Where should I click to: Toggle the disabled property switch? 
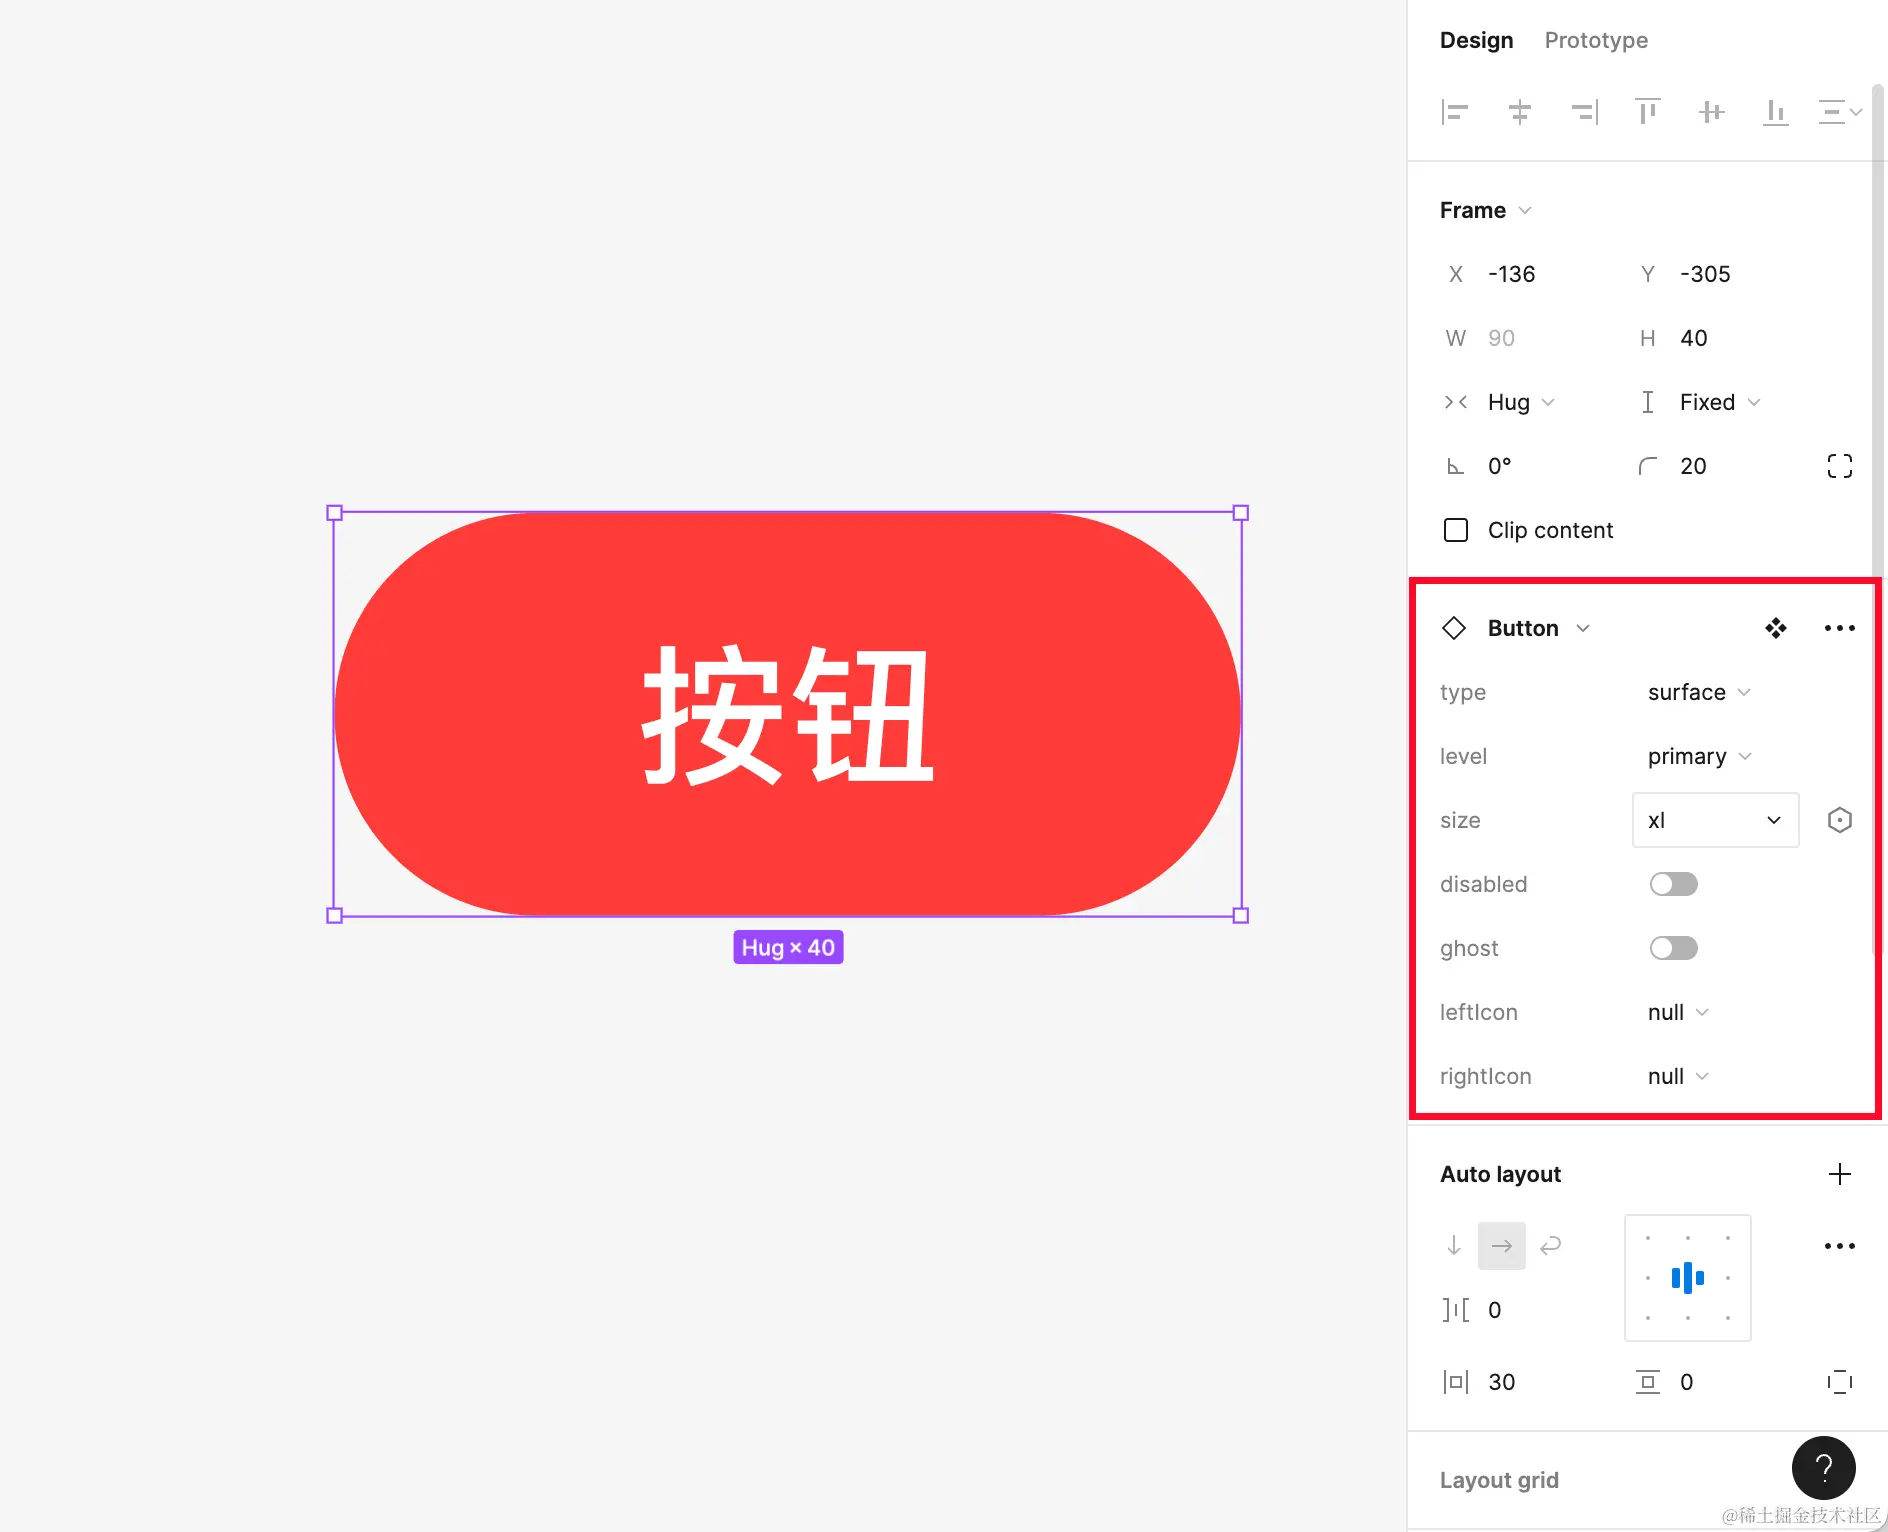(1674, 884)
